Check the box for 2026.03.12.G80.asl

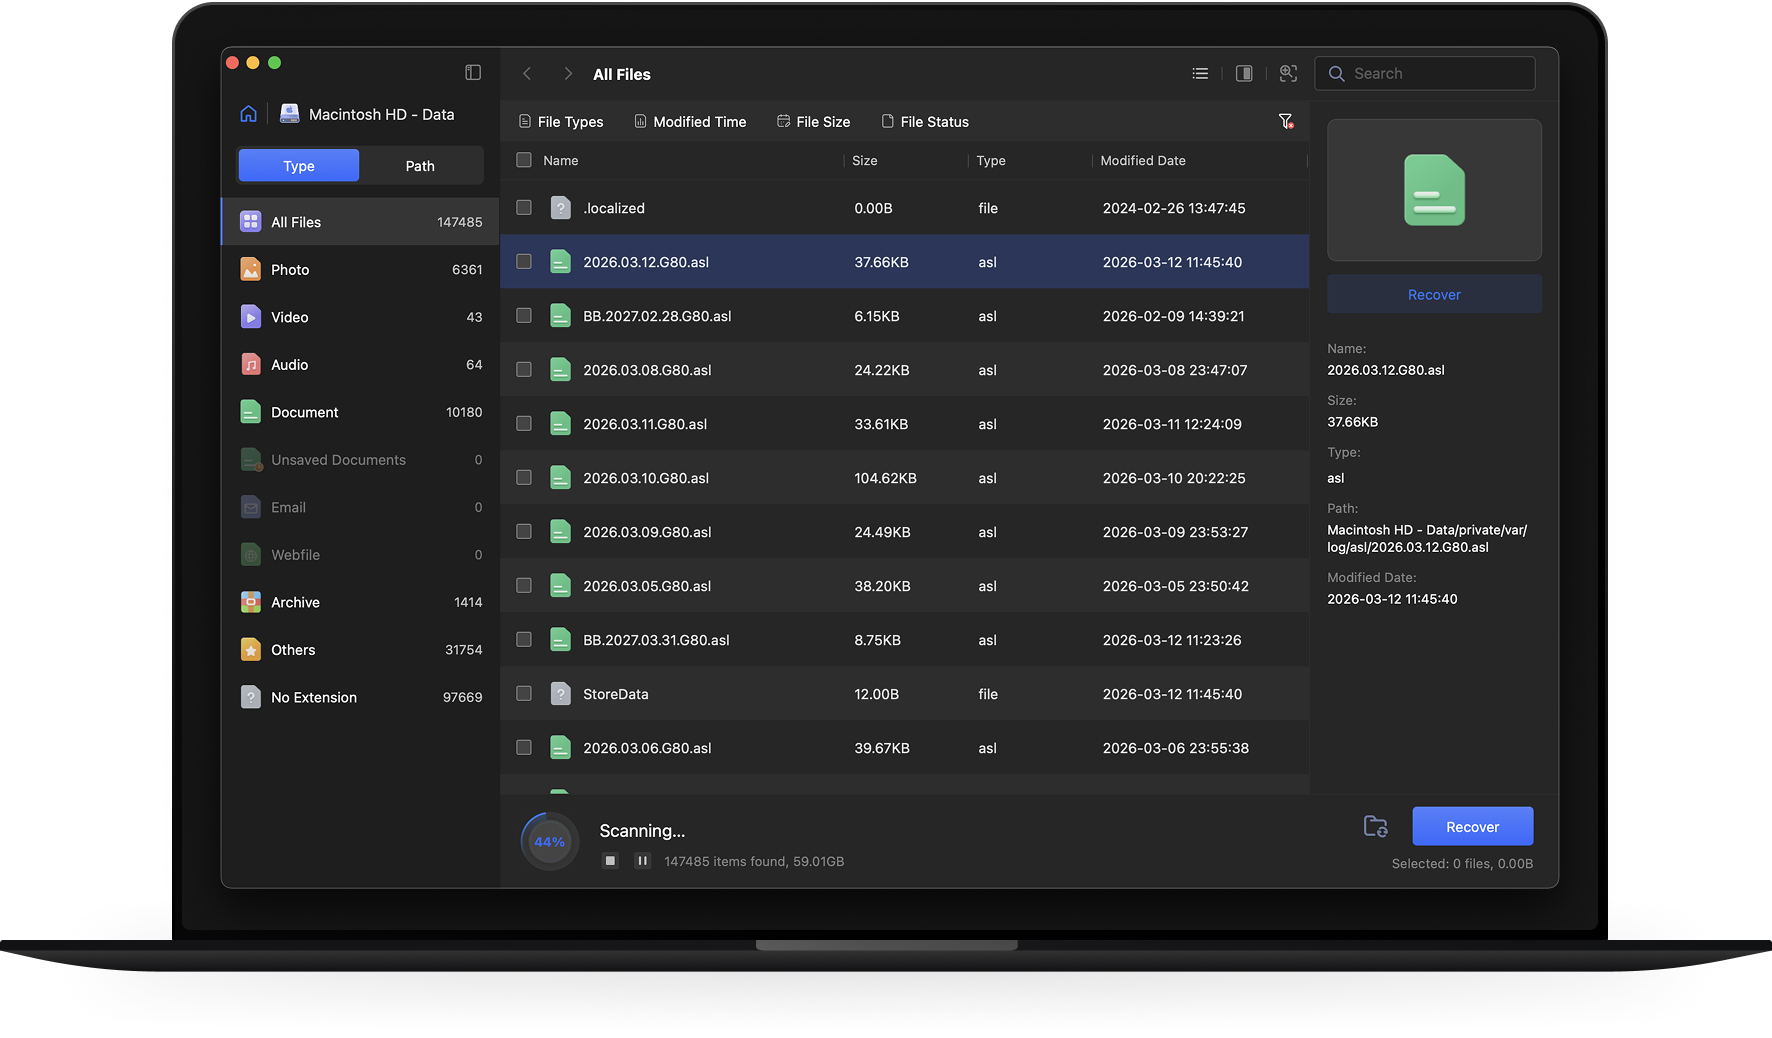click(x=524, y=262)
